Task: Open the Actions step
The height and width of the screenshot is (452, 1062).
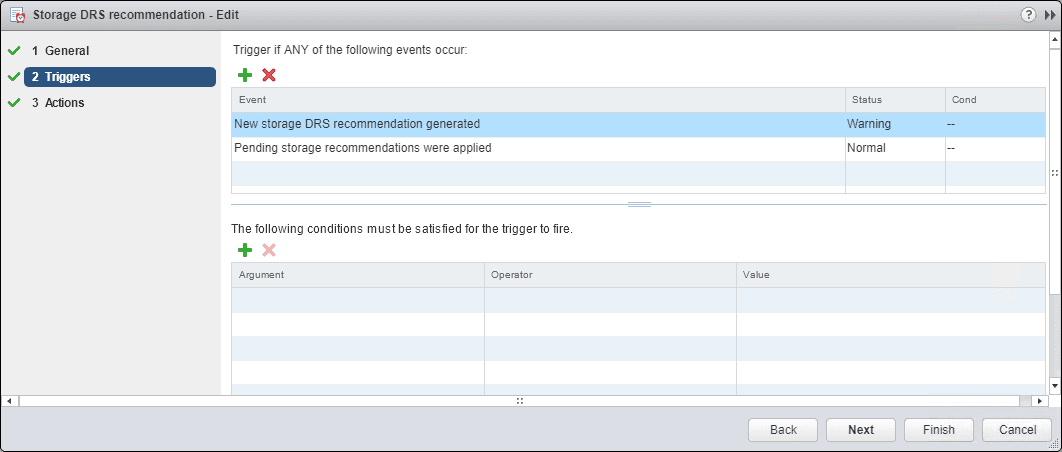Action: coord(65,103)
